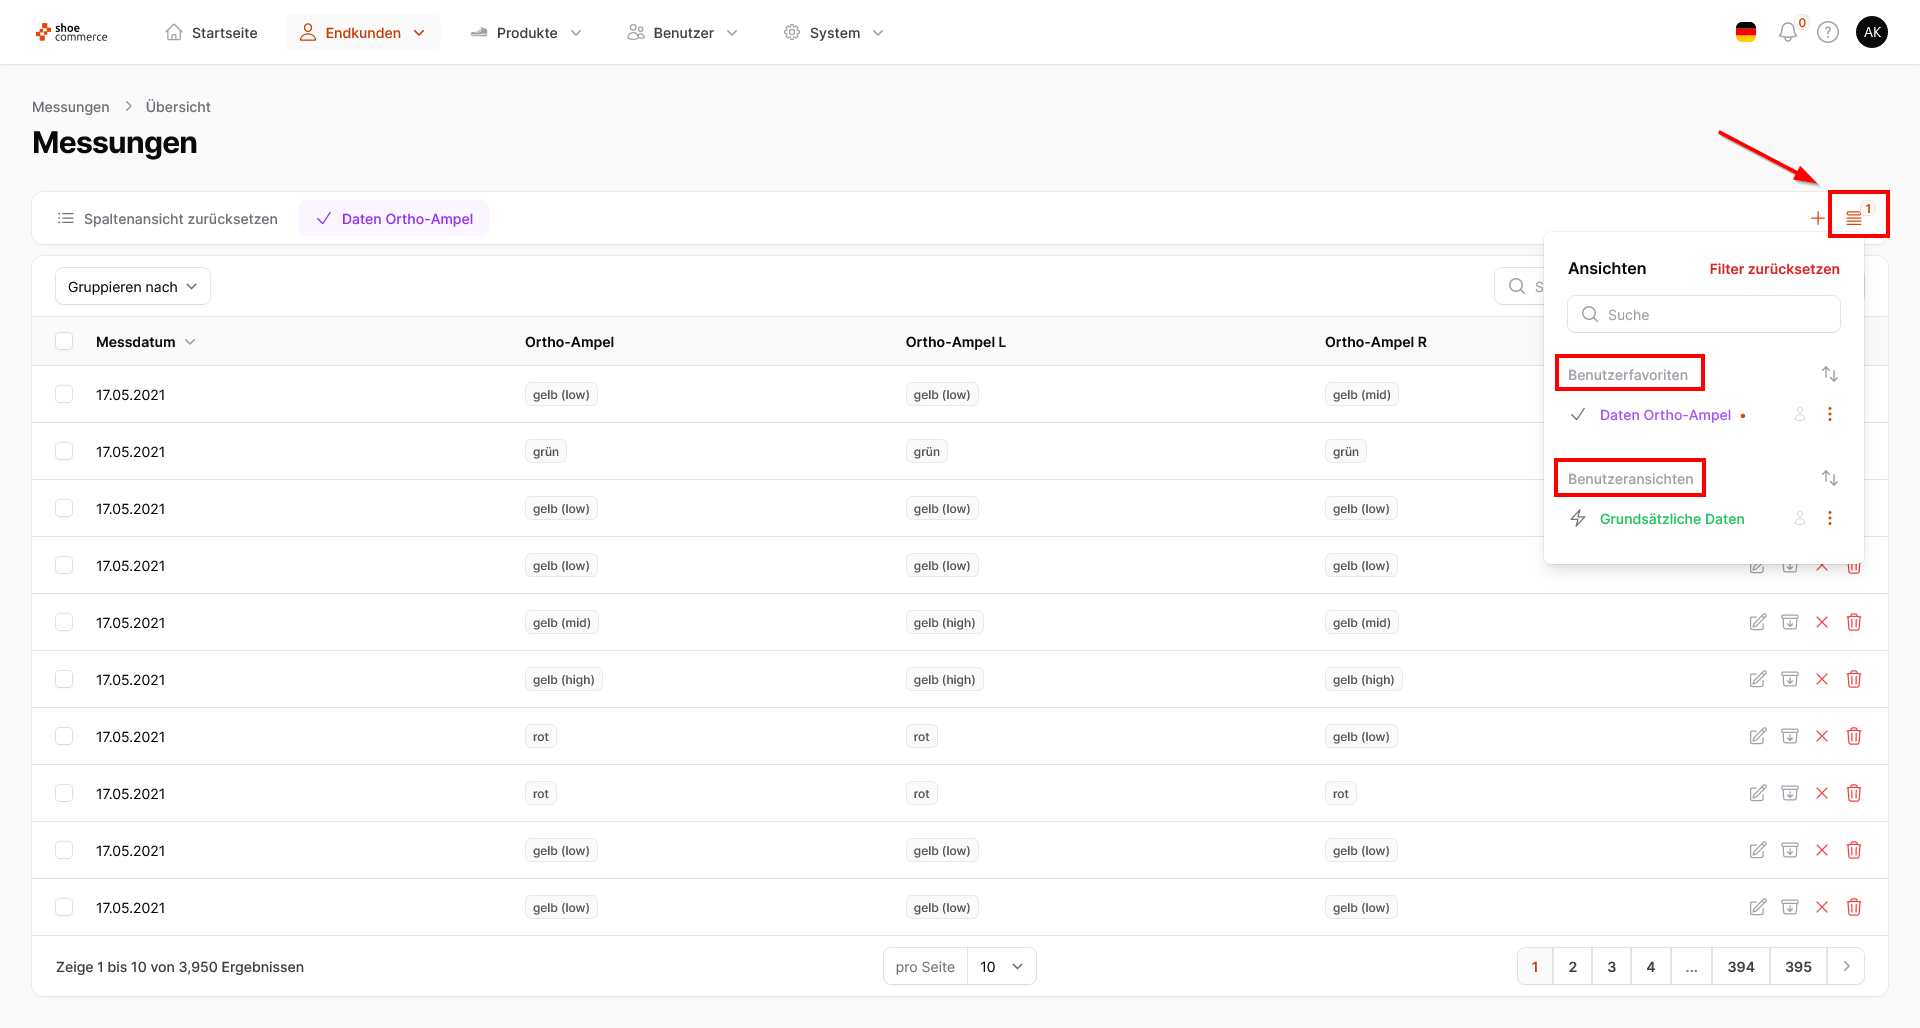Open the per-page count dropdown
The width and height of the screenshot is (1920, 1028).
click(x=1001, y=967)
